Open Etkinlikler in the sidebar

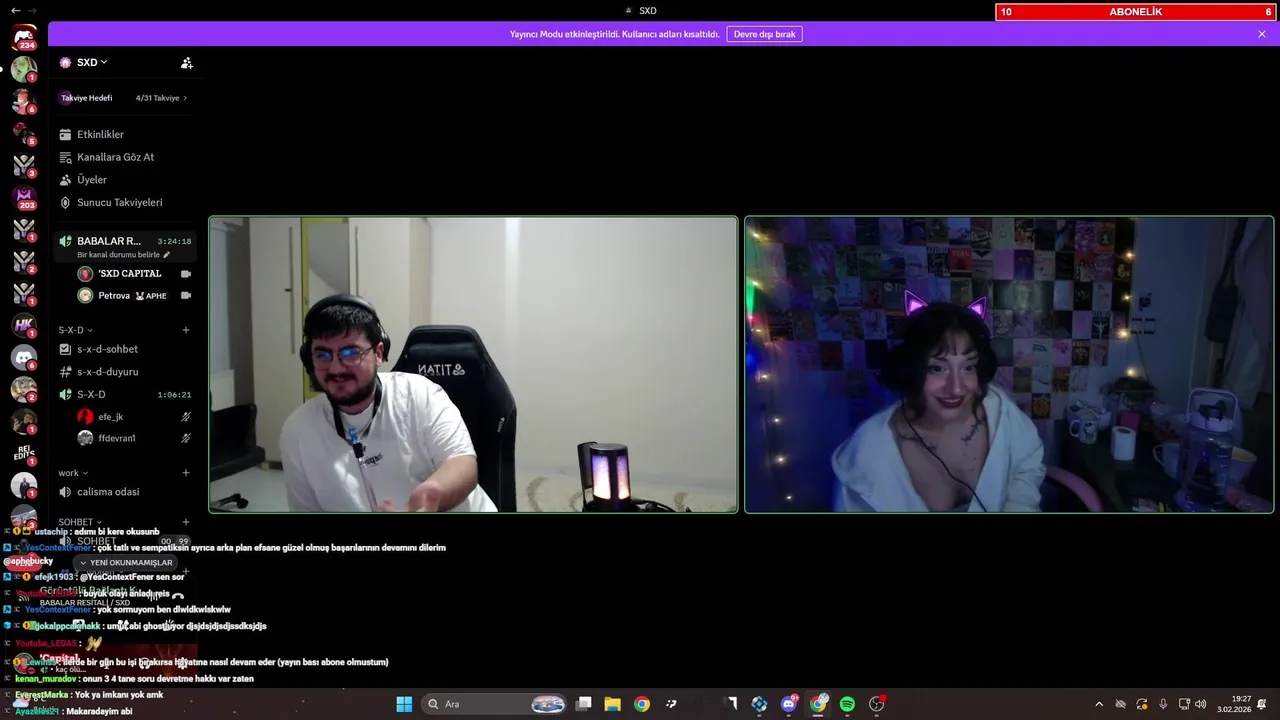125,134
